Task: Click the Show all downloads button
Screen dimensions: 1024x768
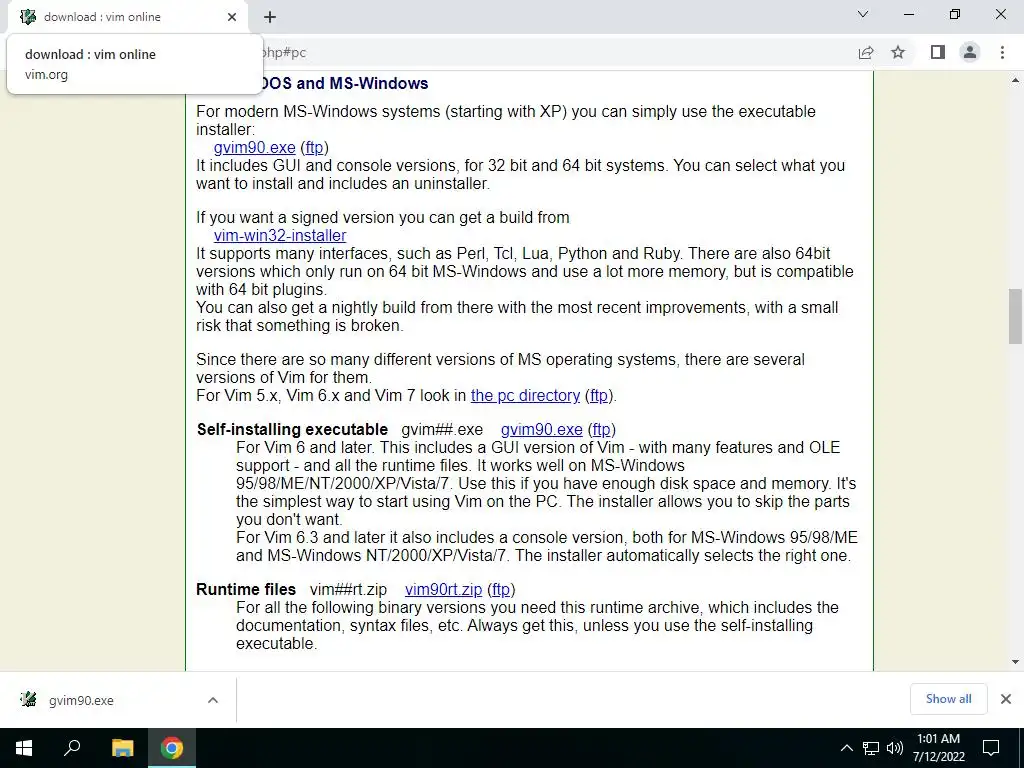Action: [948, 699]
